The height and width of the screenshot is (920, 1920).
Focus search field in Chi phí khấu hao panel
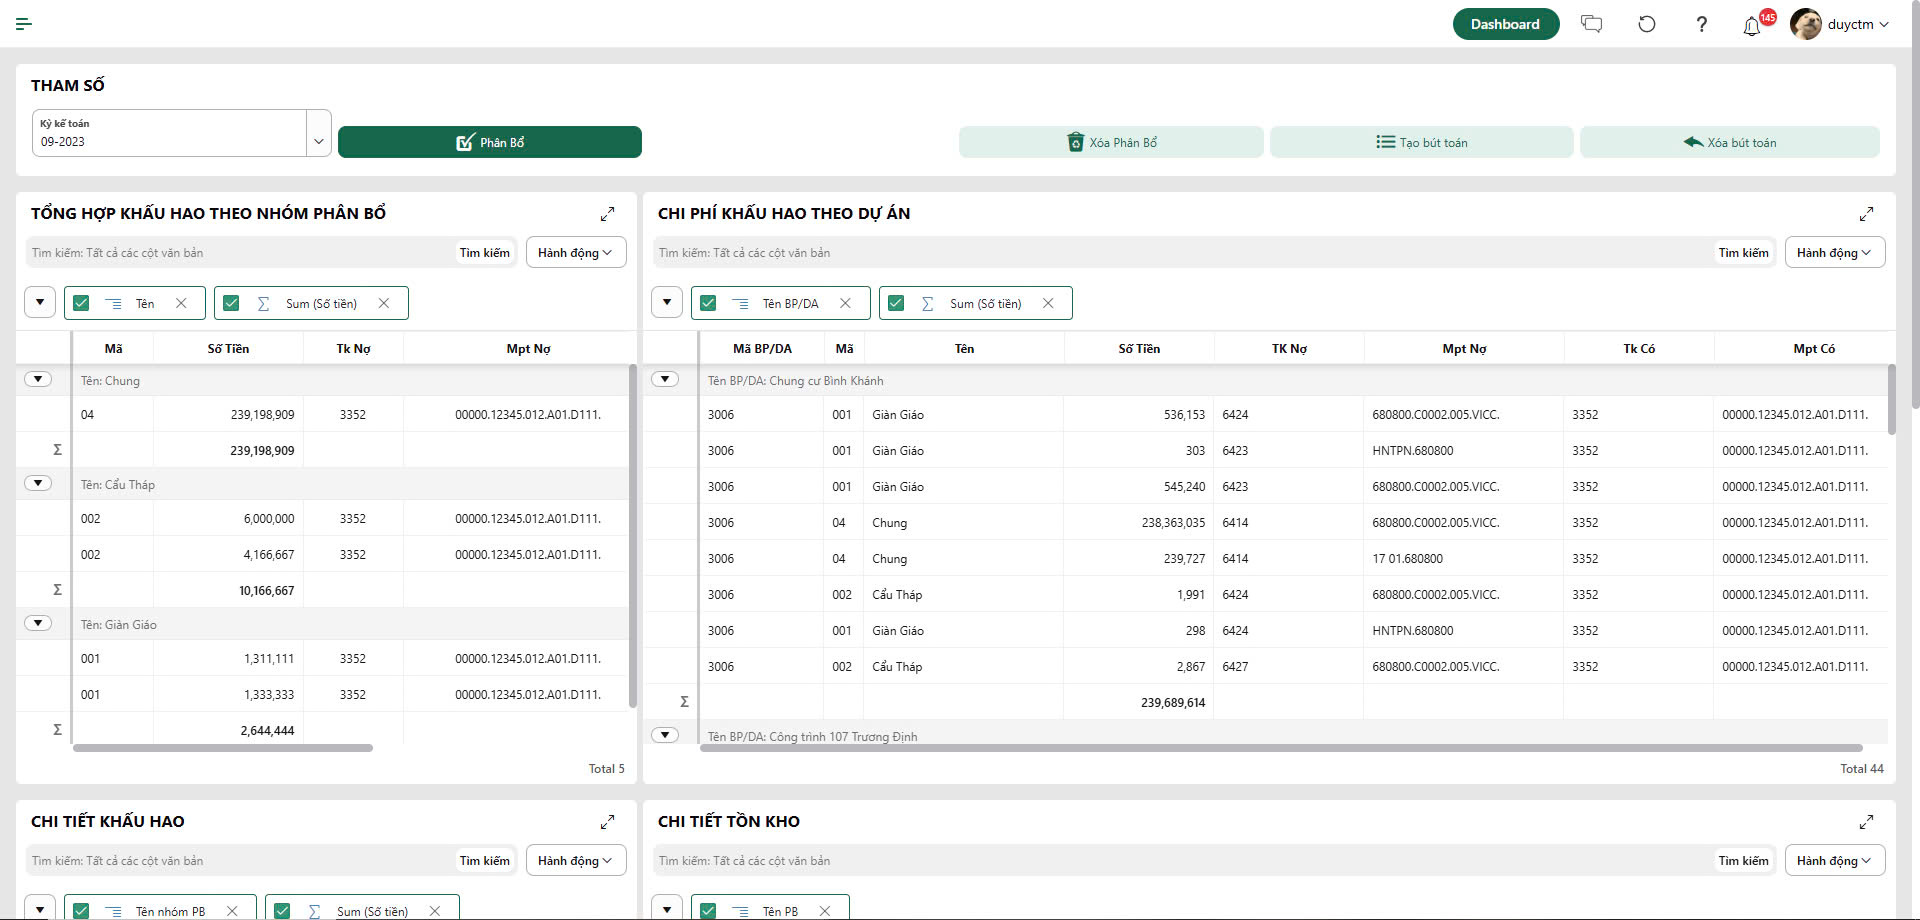[1183, 253]
